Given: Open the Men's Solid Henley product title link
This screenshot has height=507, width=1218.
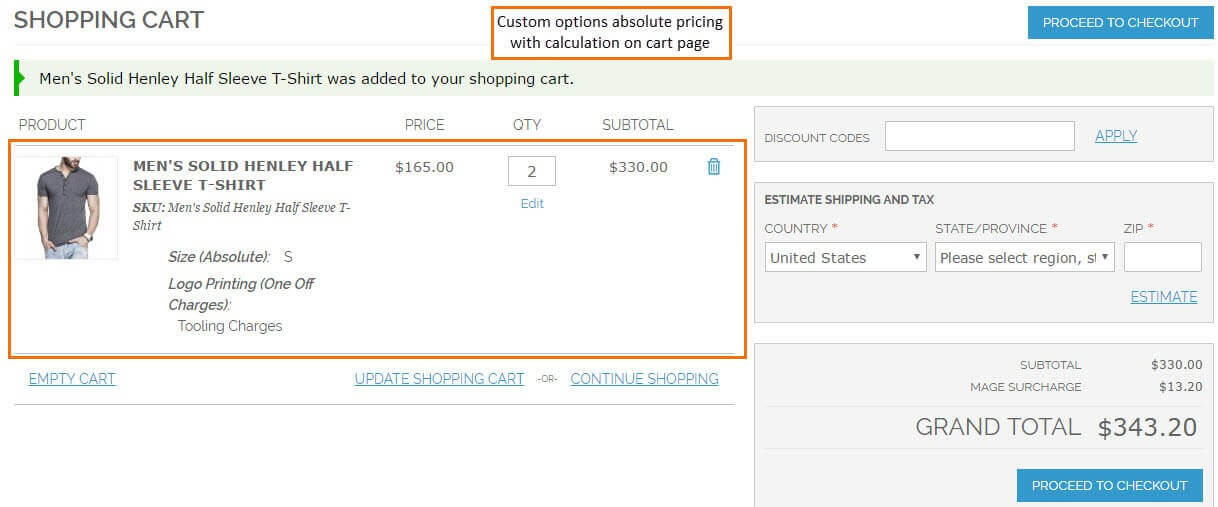Looking at the screenshot, I should point(243,175).
